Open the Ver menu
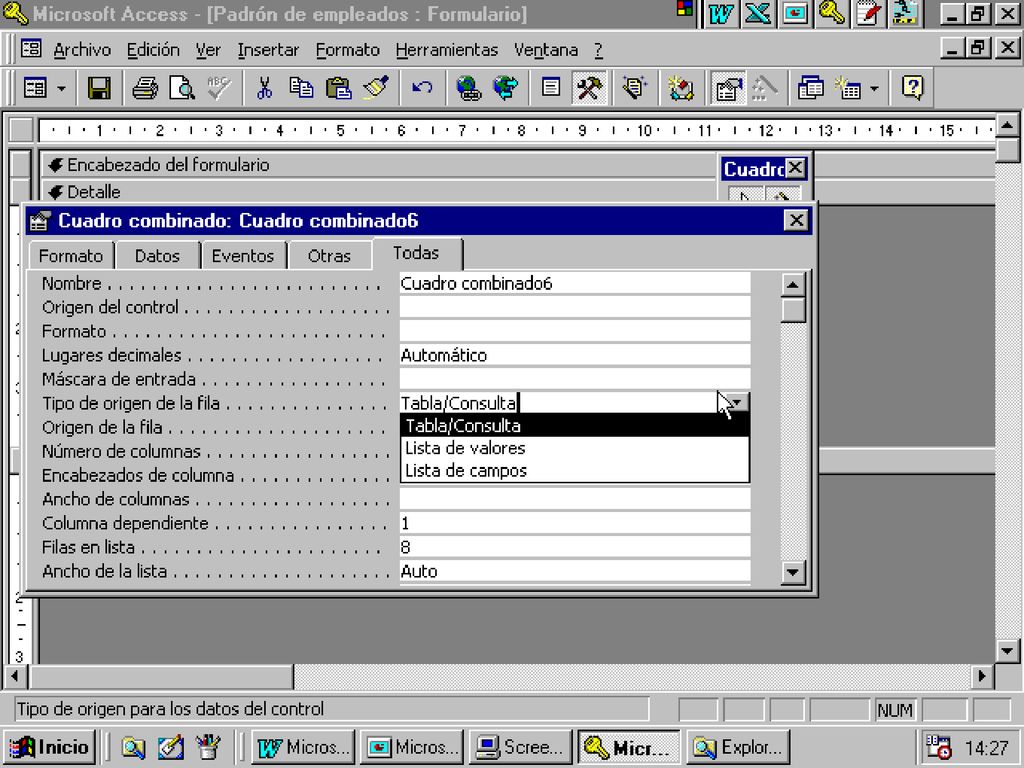The width and height of the screenshot is (1024, 768). pos(208,50)
